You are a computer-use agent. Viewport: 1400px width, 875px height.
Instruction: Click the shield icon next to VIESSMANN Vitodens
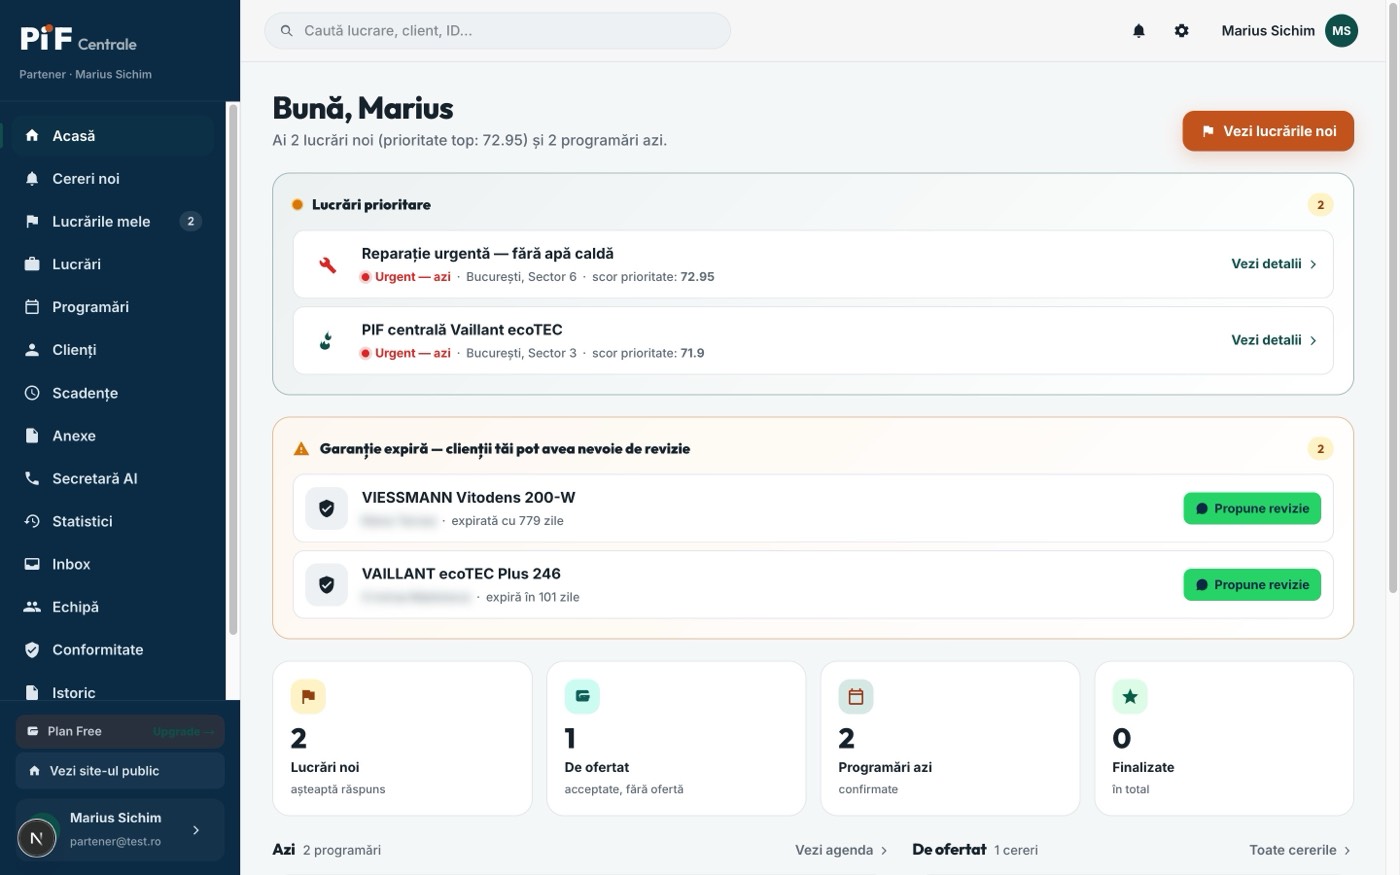click(326, 509)
